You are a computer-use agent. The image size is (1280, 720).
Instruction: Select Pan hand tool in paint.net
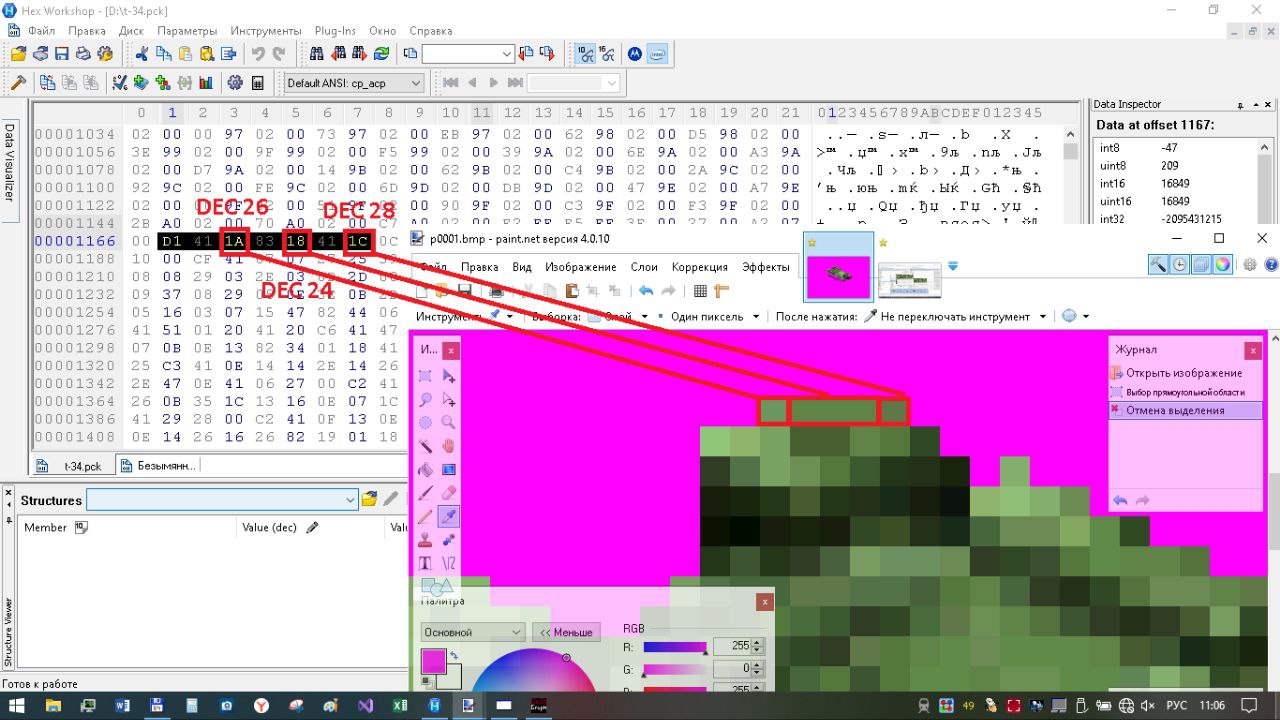[449, 446]
